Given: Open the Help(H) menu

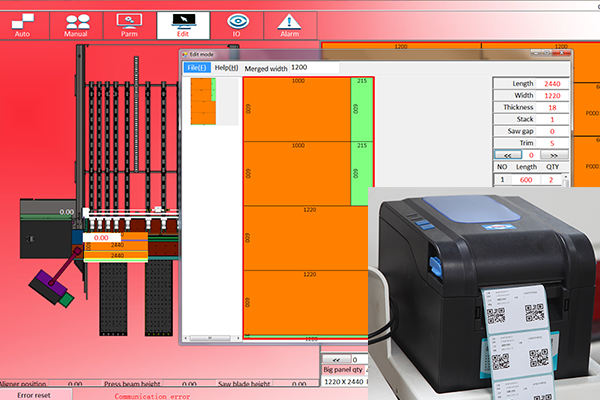Looking at the screenshot, I should pyautogui.click(x=227, y=67).
